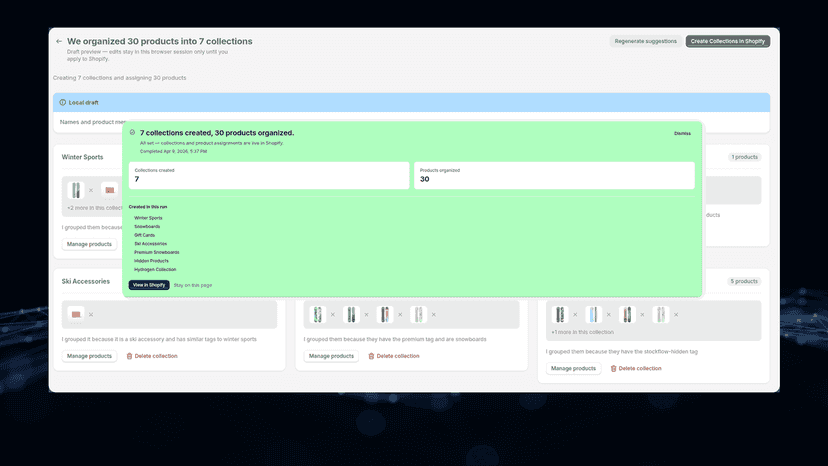This screenshot has height=466, width=828.
Task: Open Manage products for Winter Sports
Action: coord(89,244)
